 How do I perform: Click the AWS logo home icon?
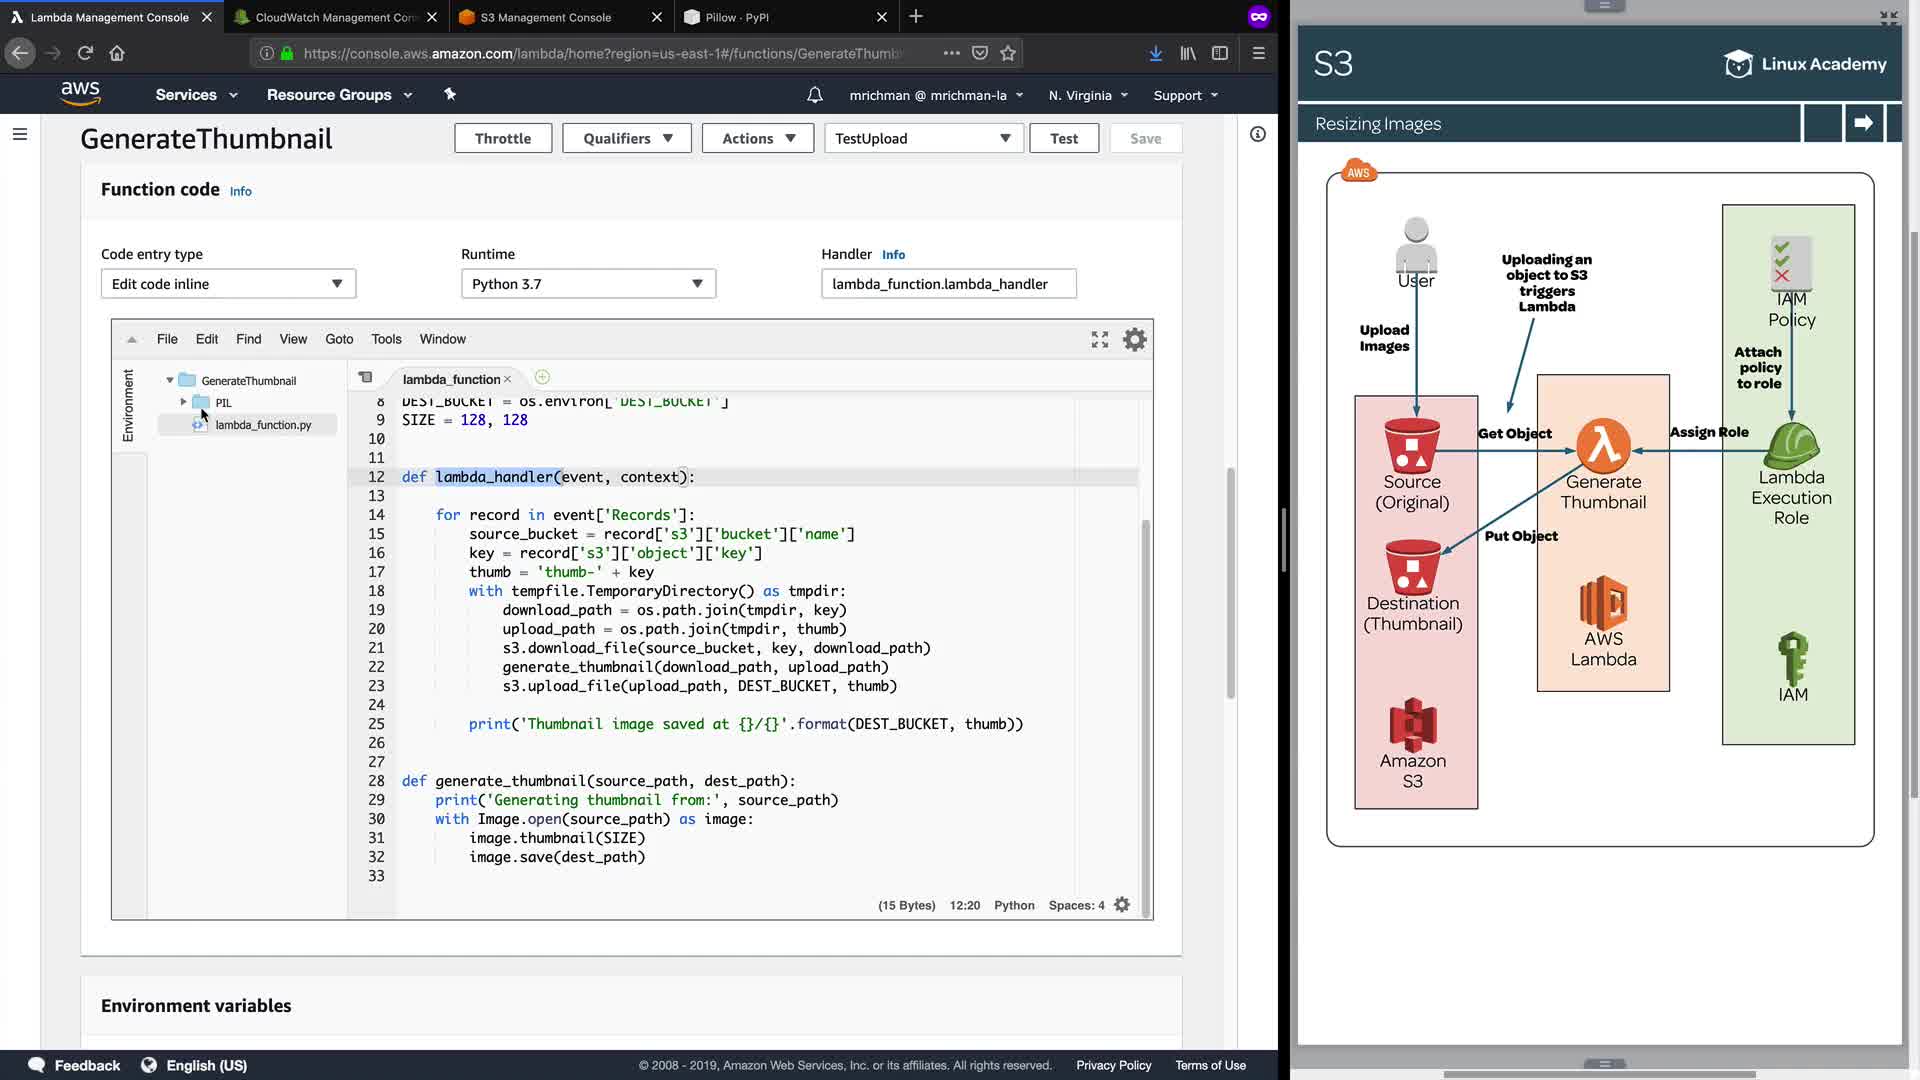[80, 94]
